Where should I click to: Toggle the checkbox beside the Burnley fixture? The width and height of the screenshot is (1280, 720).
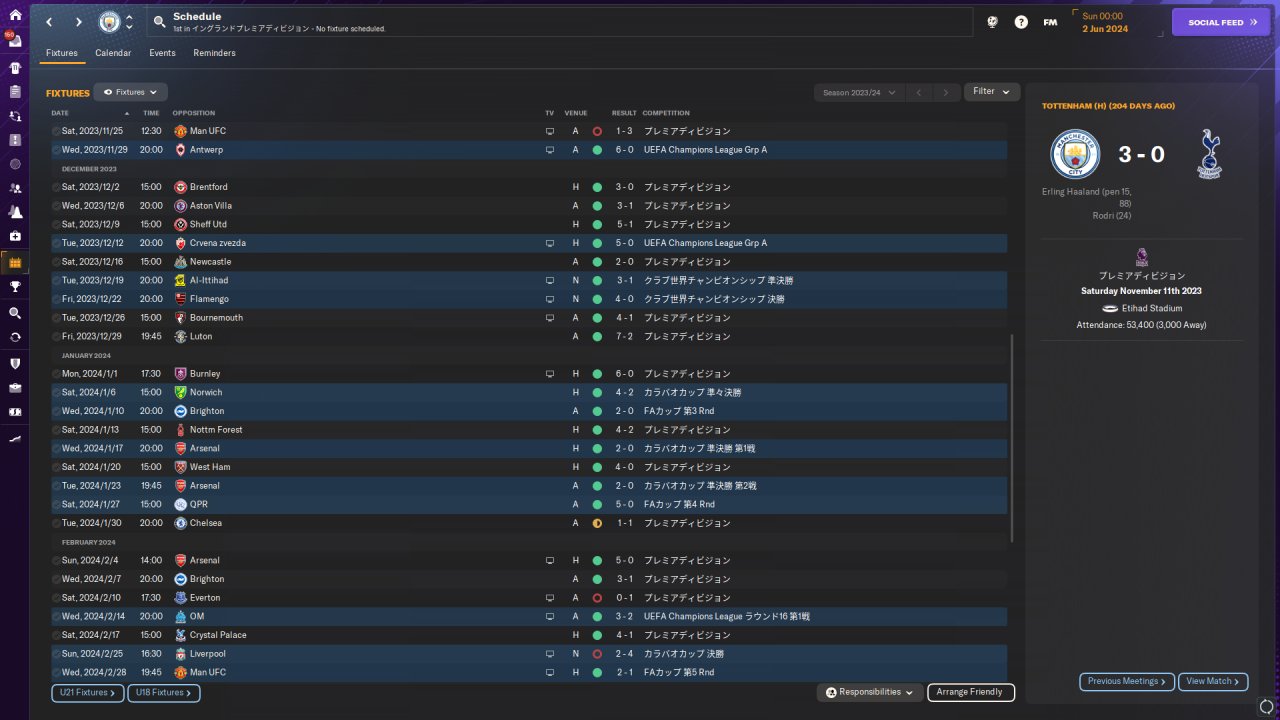coord(56,374)
